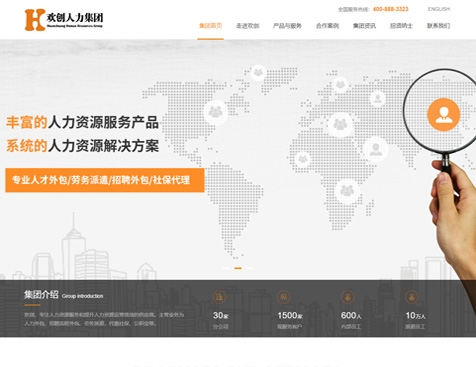Click the single person icon over Asia
476x367 pixels.
tap(376, 149)
